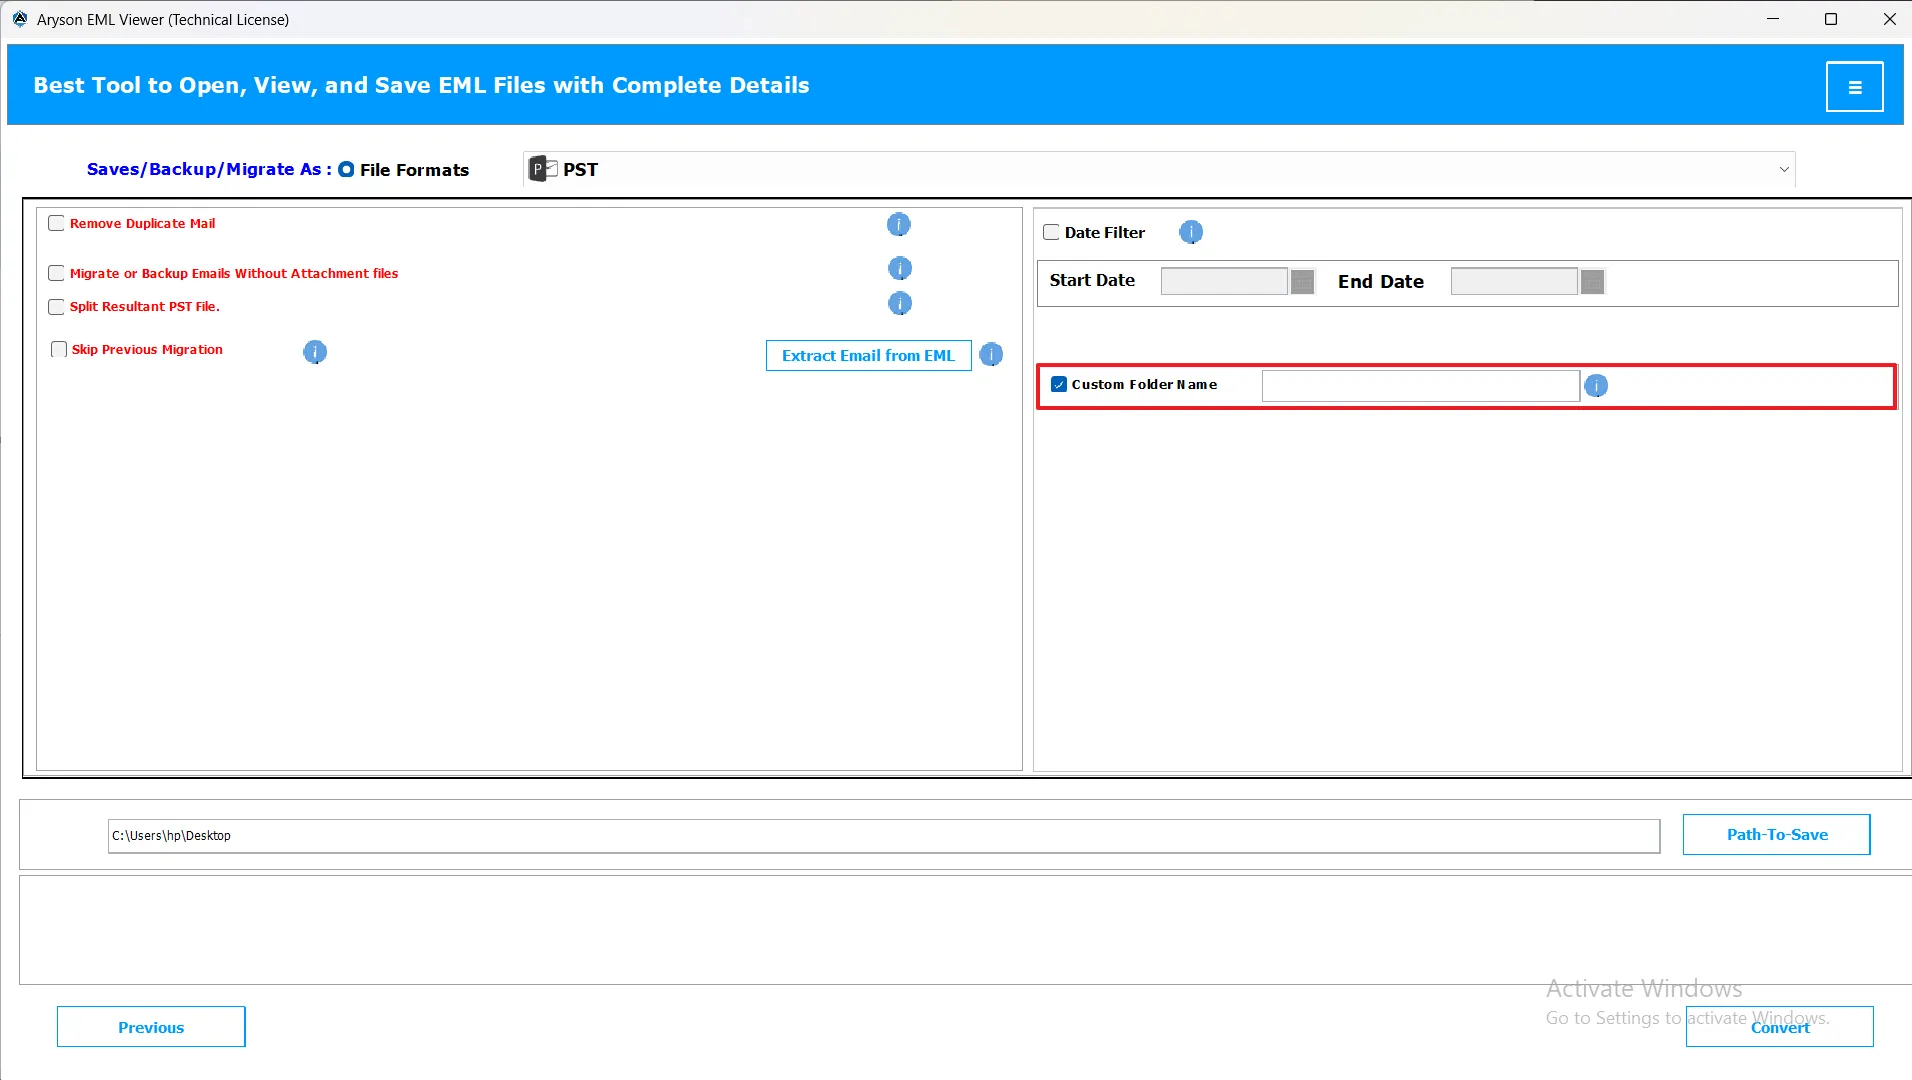Click info icon beside Split Resultant PST File
Image resolution: width=1912 pixels, height=1080 pixels.
pyautogui.click(x=899, y=304)
